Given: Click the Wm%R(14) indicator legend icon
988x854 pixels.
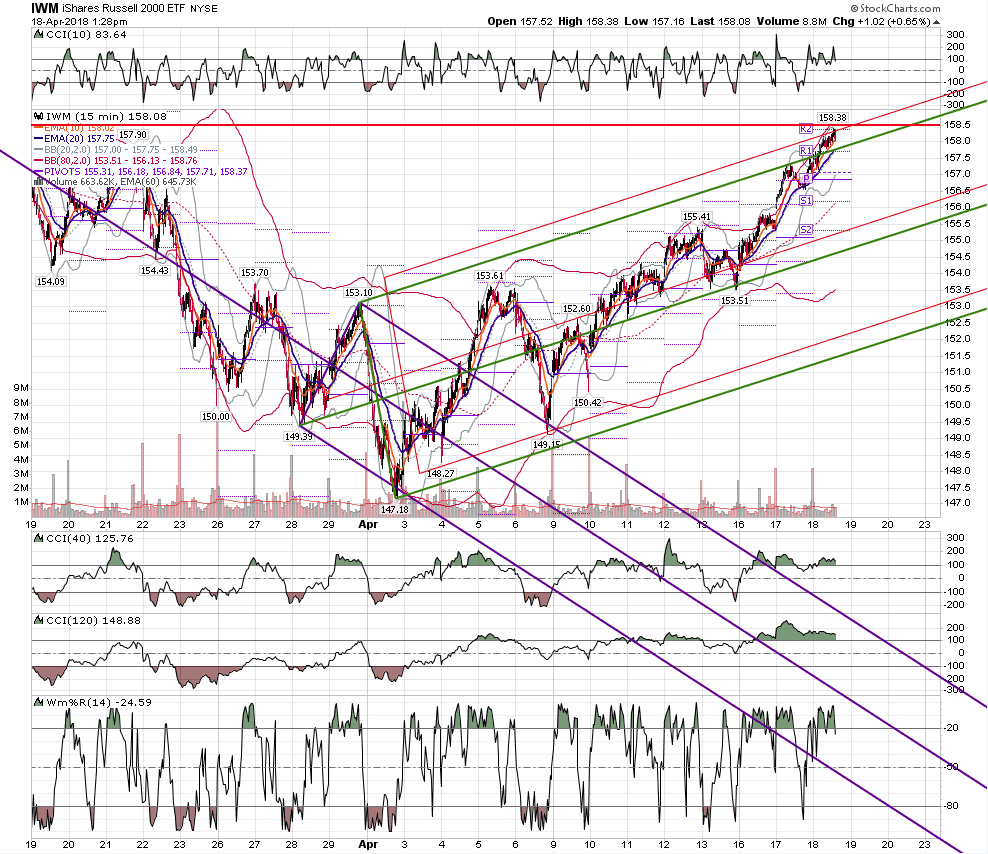Looking at the screenshot, I should (38, 703).
